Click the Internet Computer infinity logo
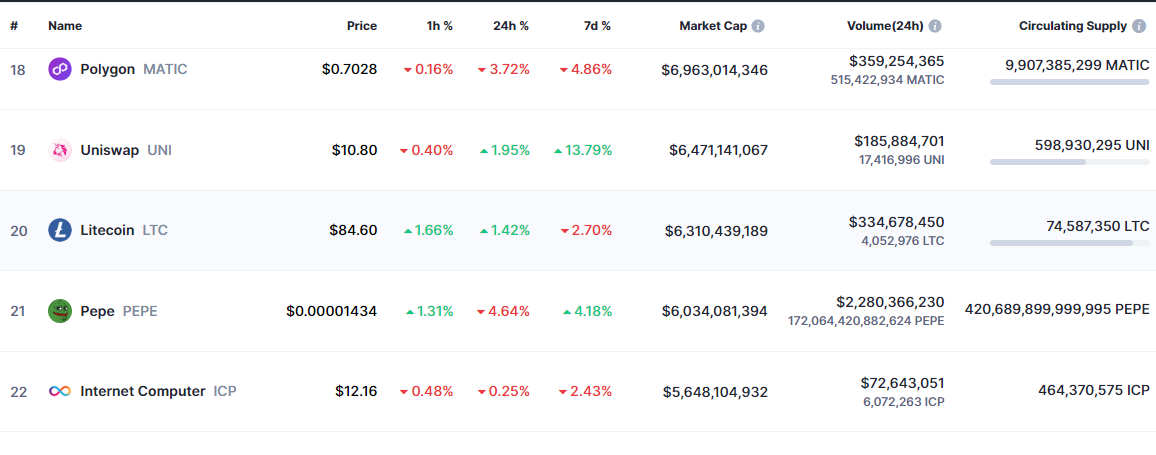This screenshot has height=455, width=1156. point(60,392)
